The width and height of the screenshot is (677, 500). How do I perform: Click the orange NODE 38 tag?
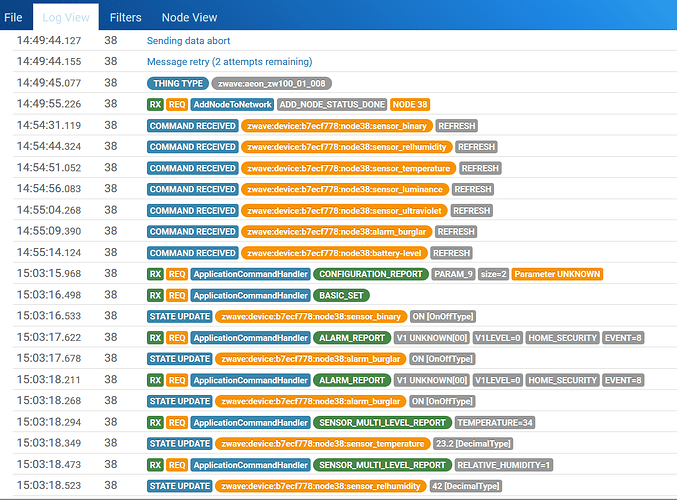click(x=410, y=104)
